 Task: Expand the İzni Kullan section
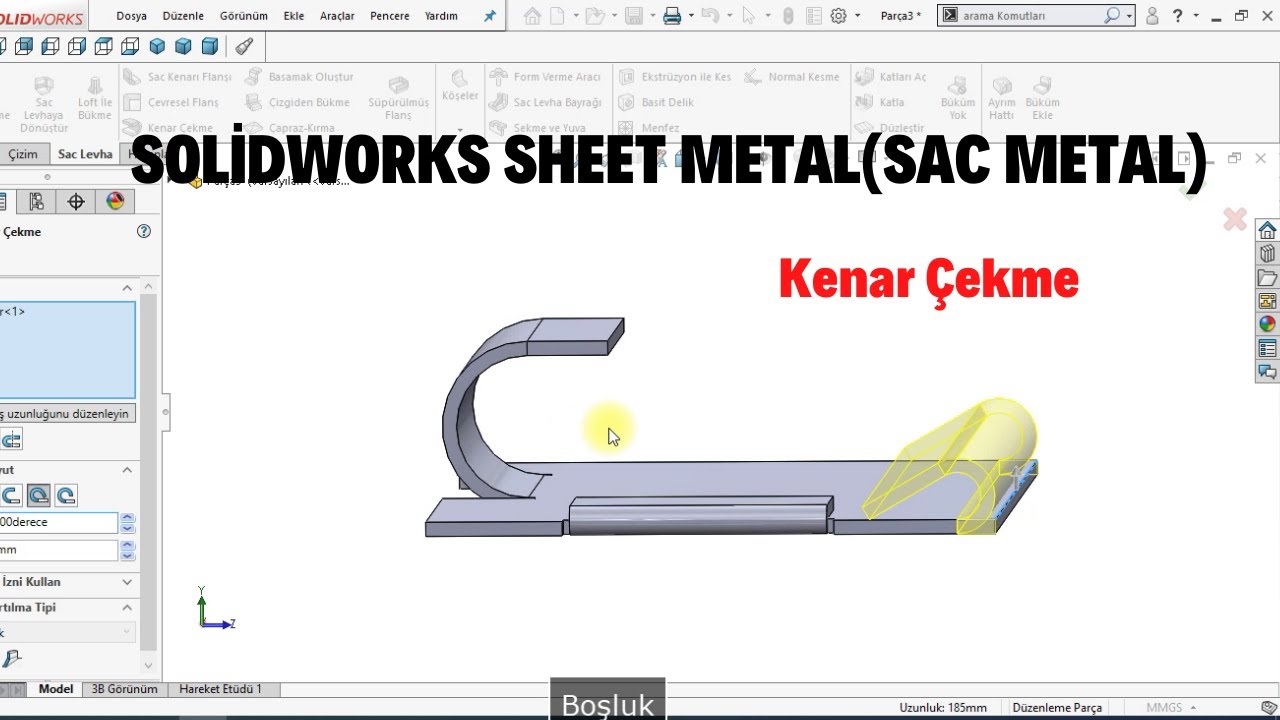tap(127, 581)
